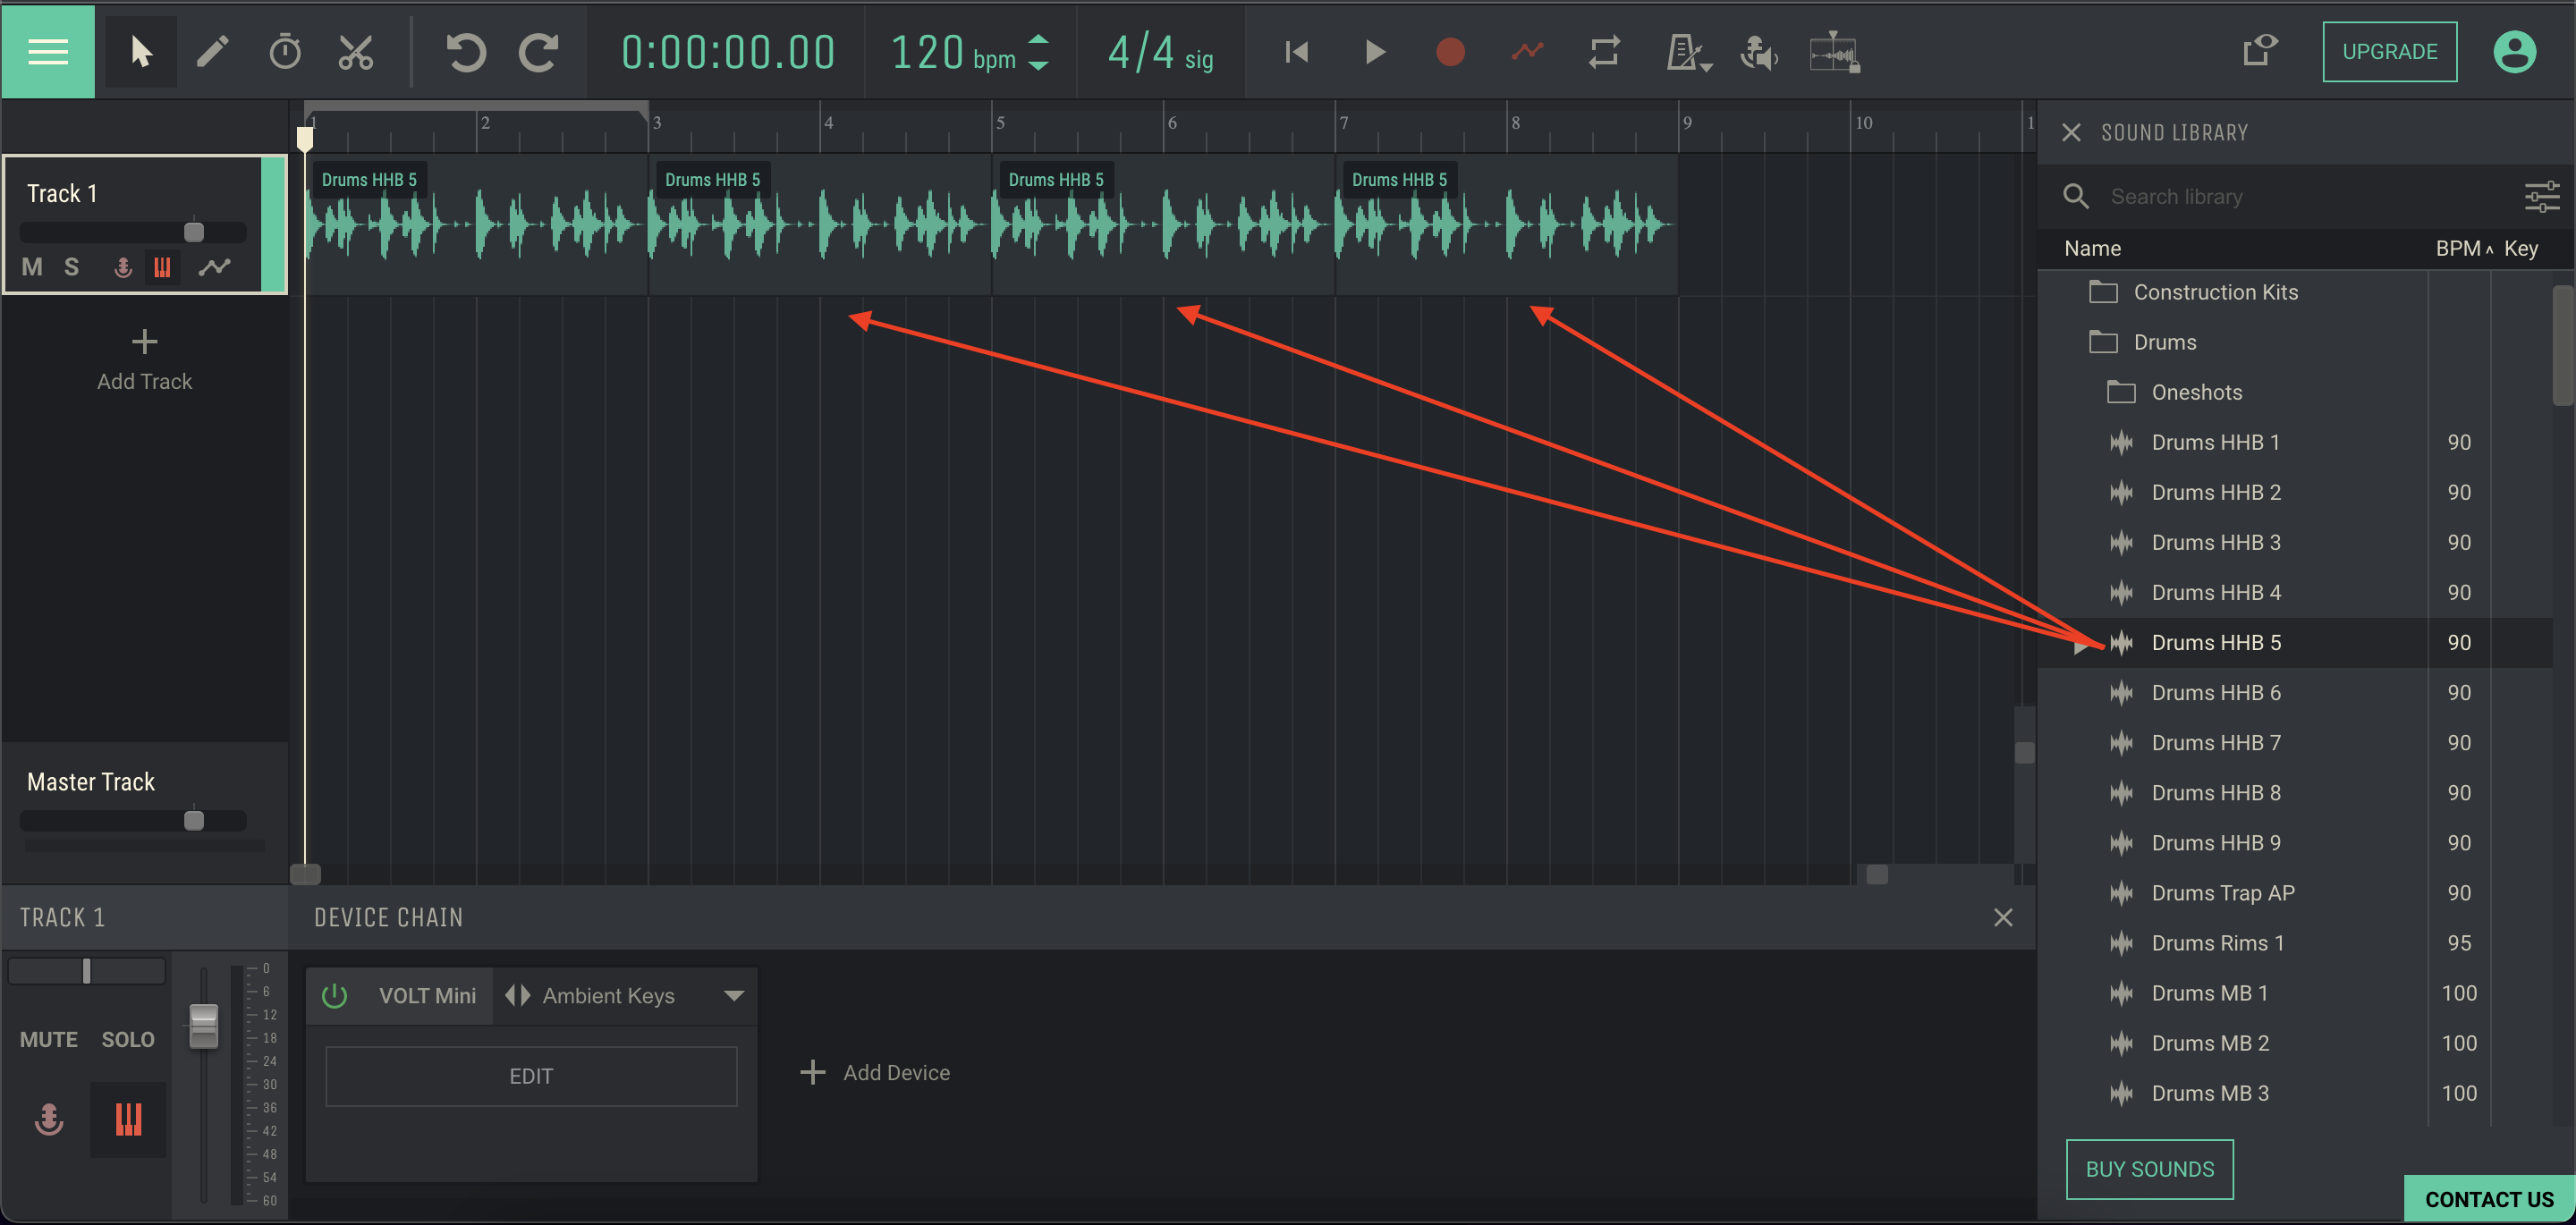Click the BUY SOUNDS button
This screenshot has height=1225, width=2576.
pyautogui.click(x=2150, y=1168)
